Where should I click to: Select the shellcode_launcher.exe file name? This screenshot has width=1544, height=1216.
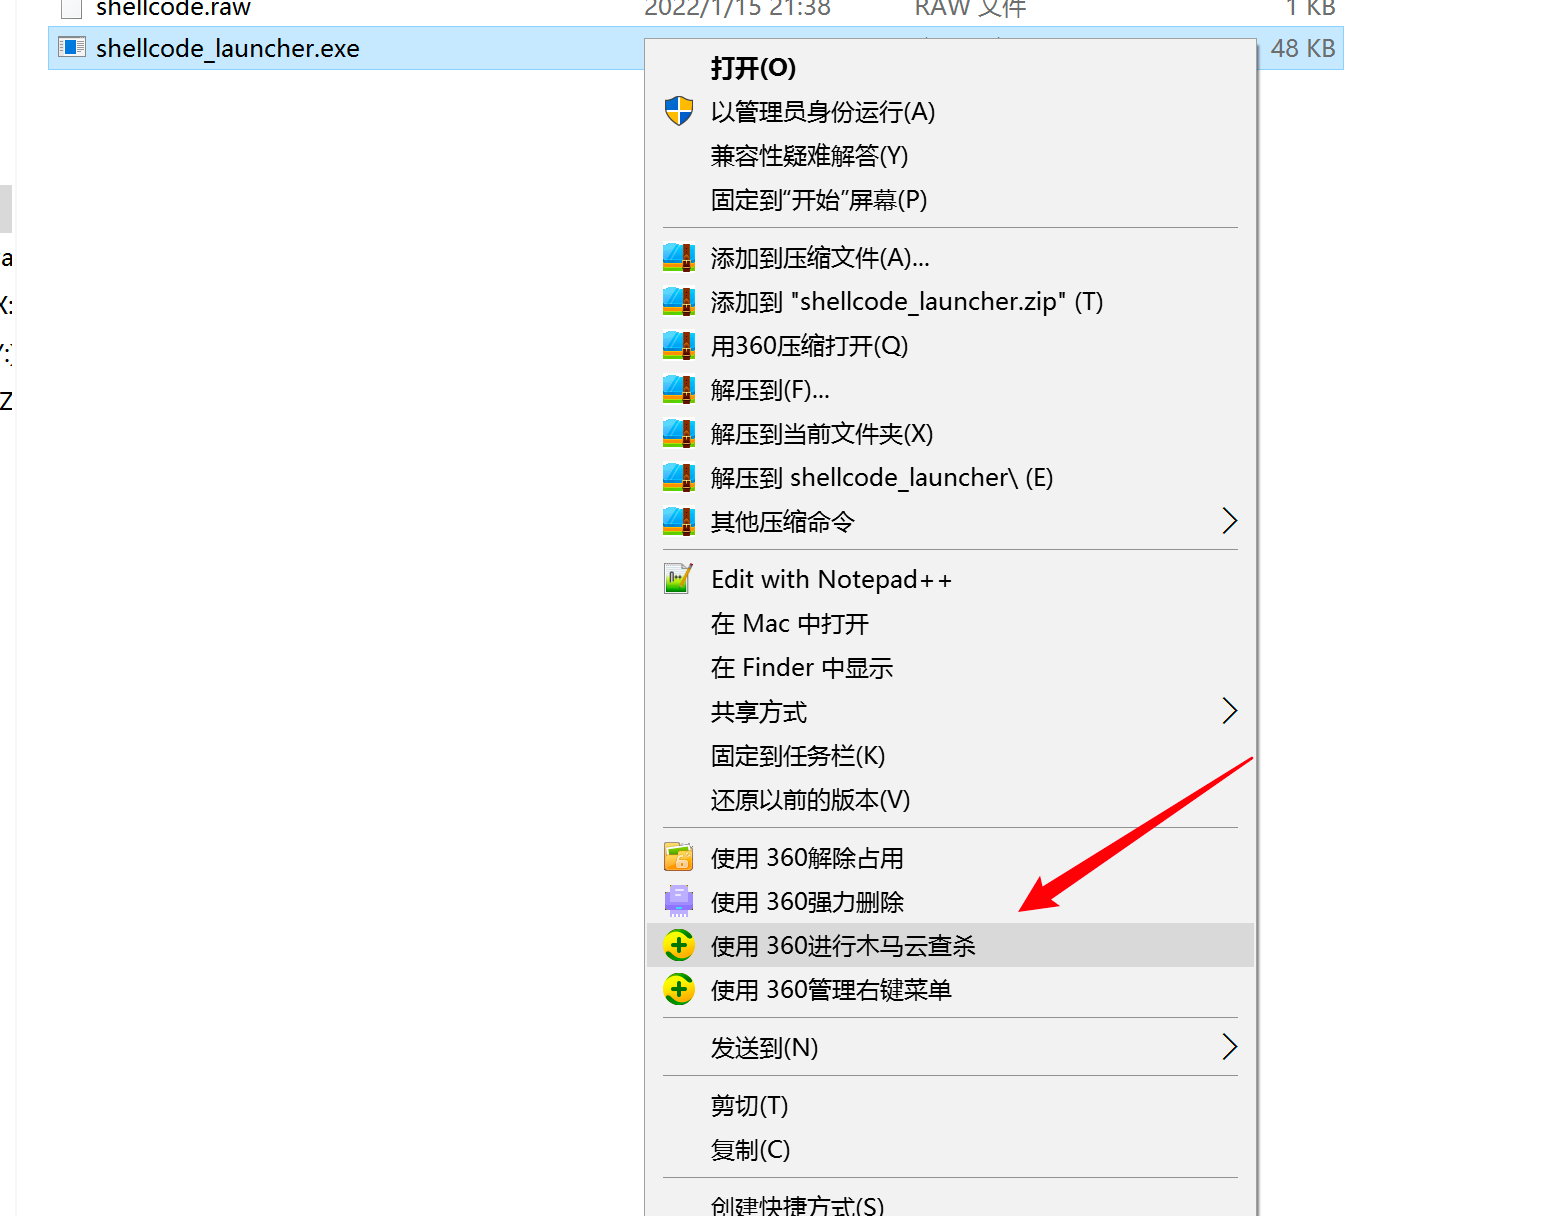click(227, 48)
